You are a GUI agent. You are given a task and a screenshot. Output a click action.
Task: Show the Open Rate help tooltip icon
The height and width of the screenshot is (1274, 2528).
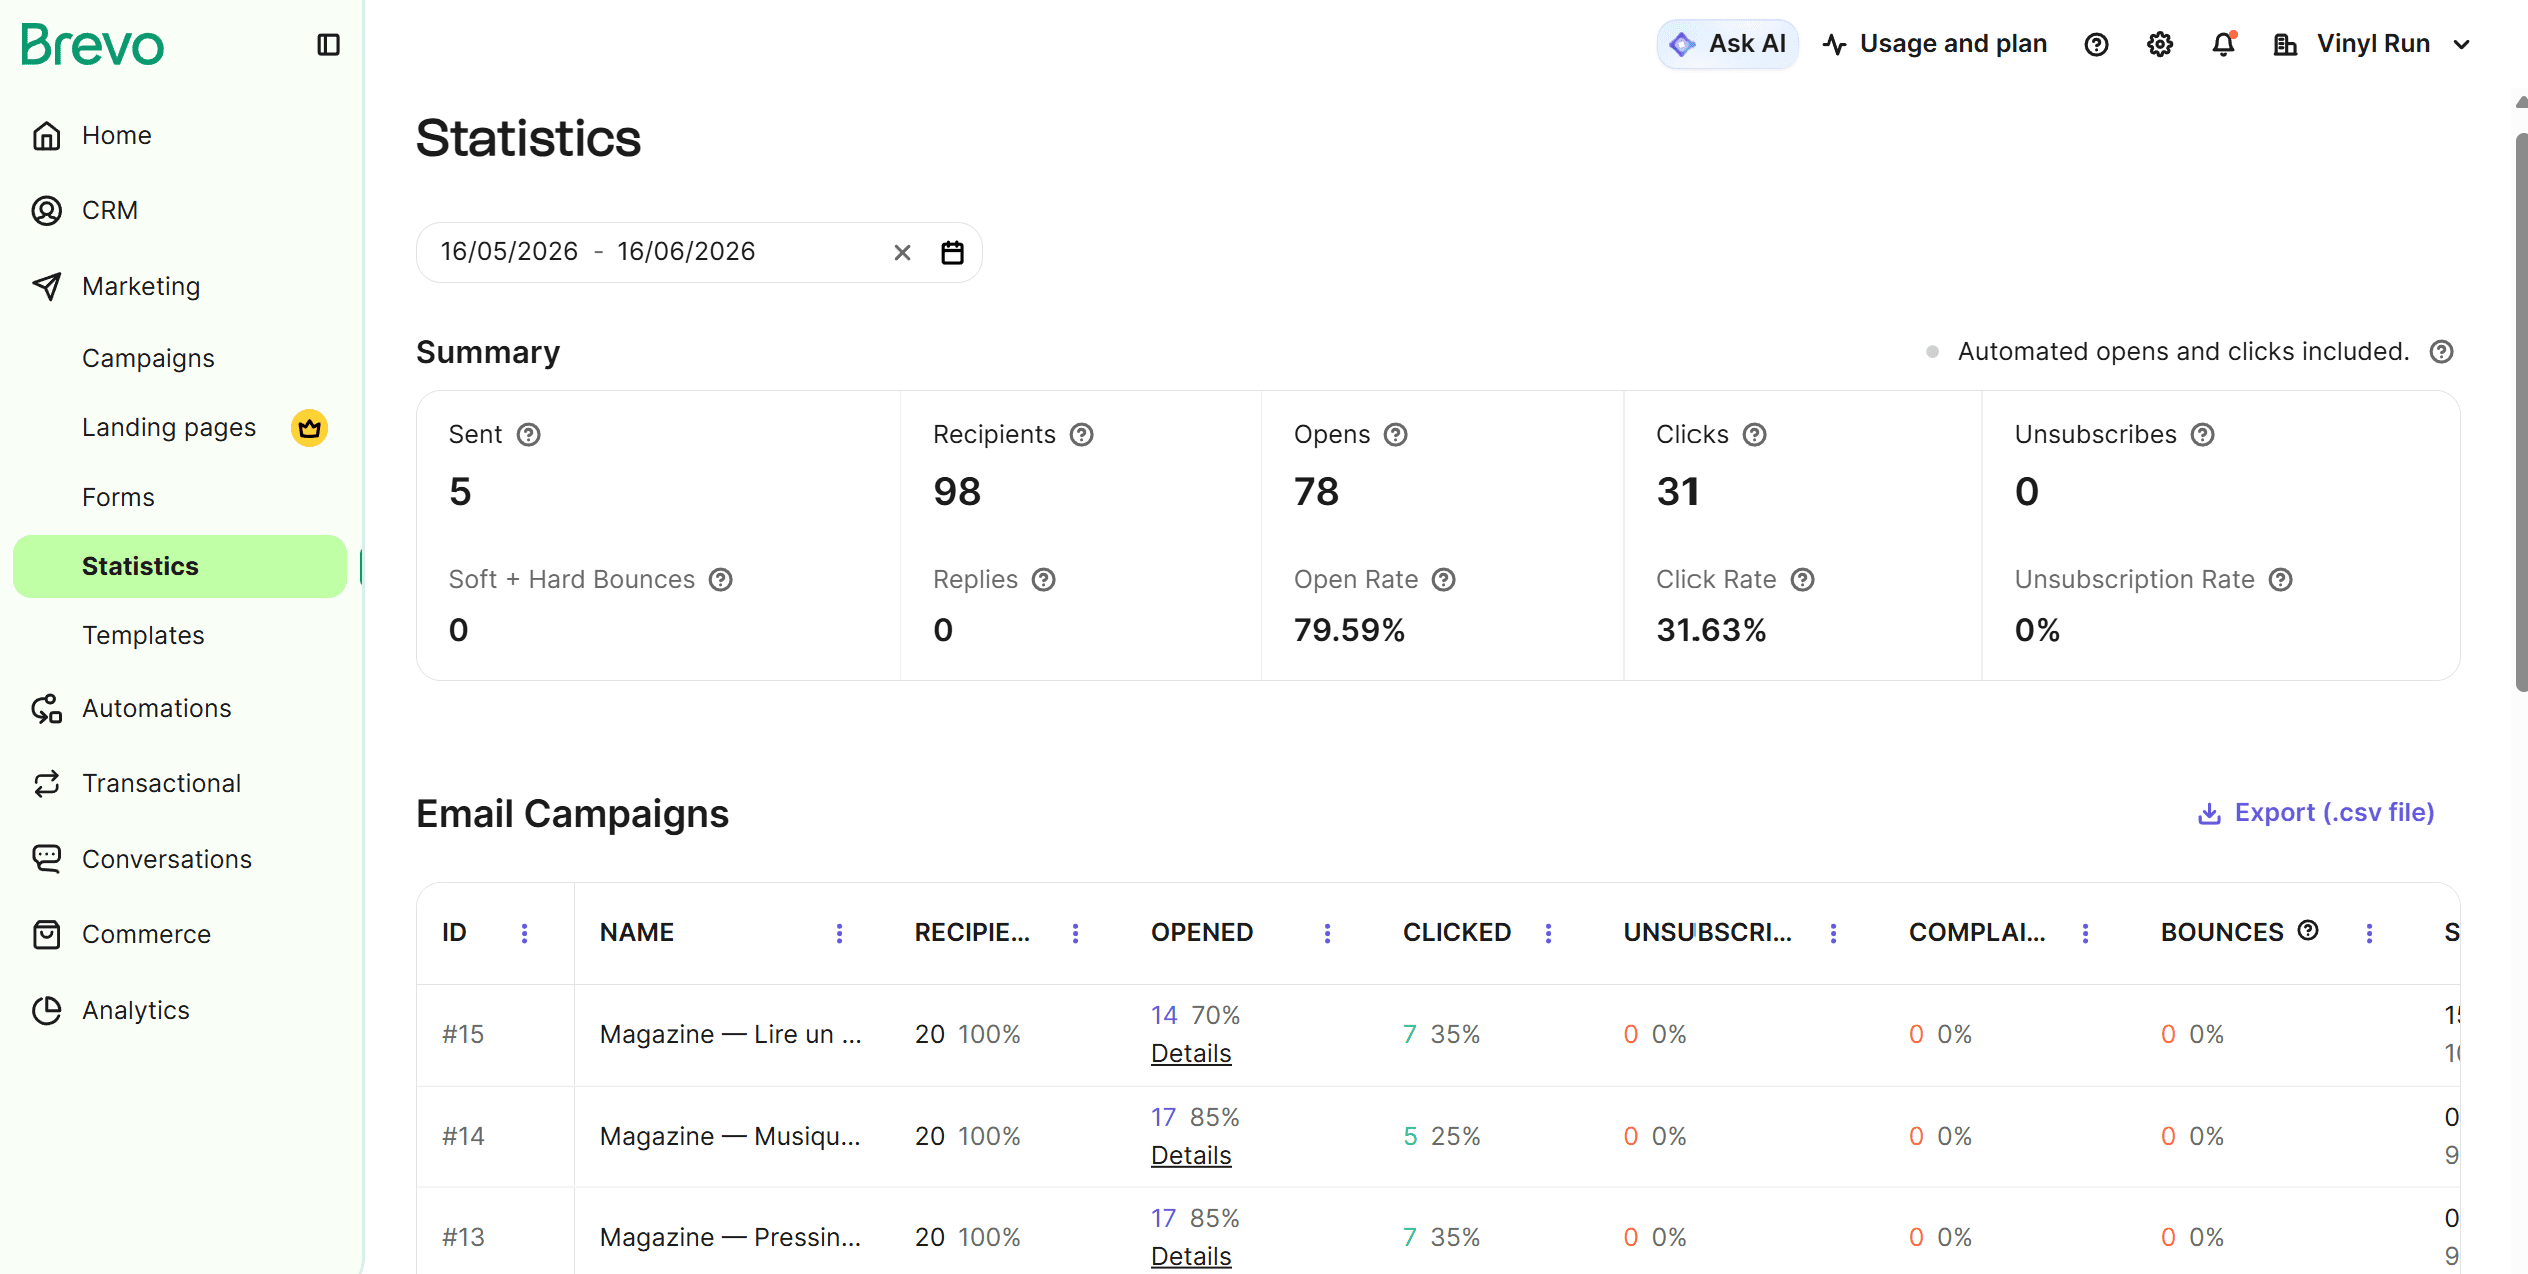point(1444,580)
